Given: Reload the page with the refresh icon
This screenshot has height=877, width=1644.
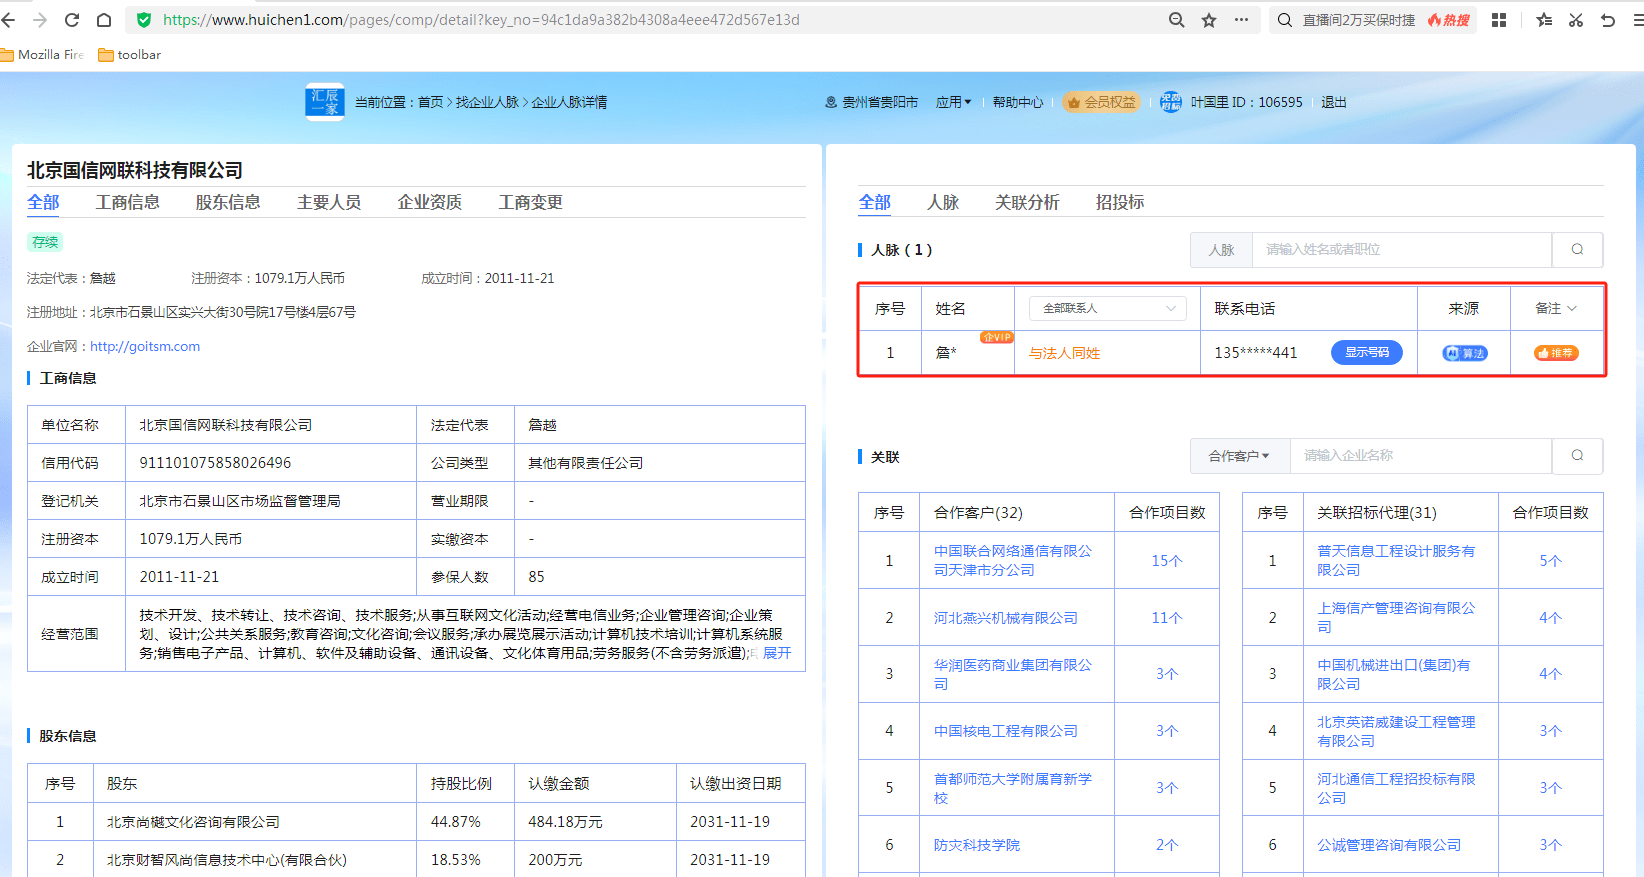Looking at the screenshot, I should pos(72,20).
